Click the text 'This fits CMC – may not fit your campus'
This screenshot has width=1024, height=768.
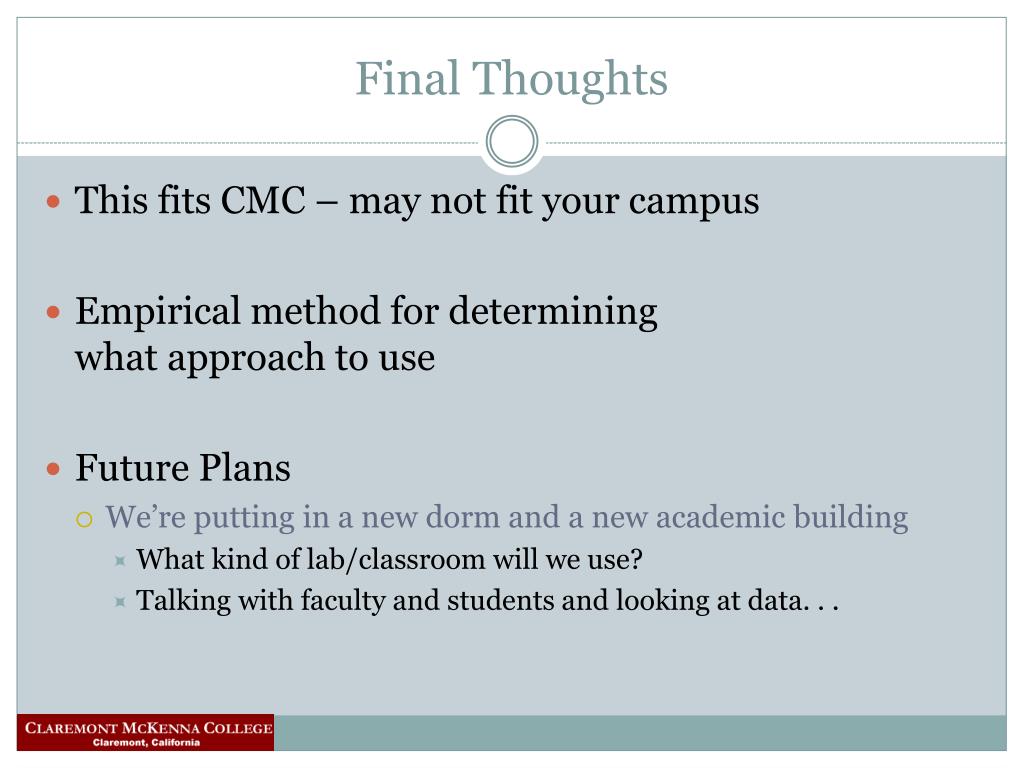coord(417,200)
